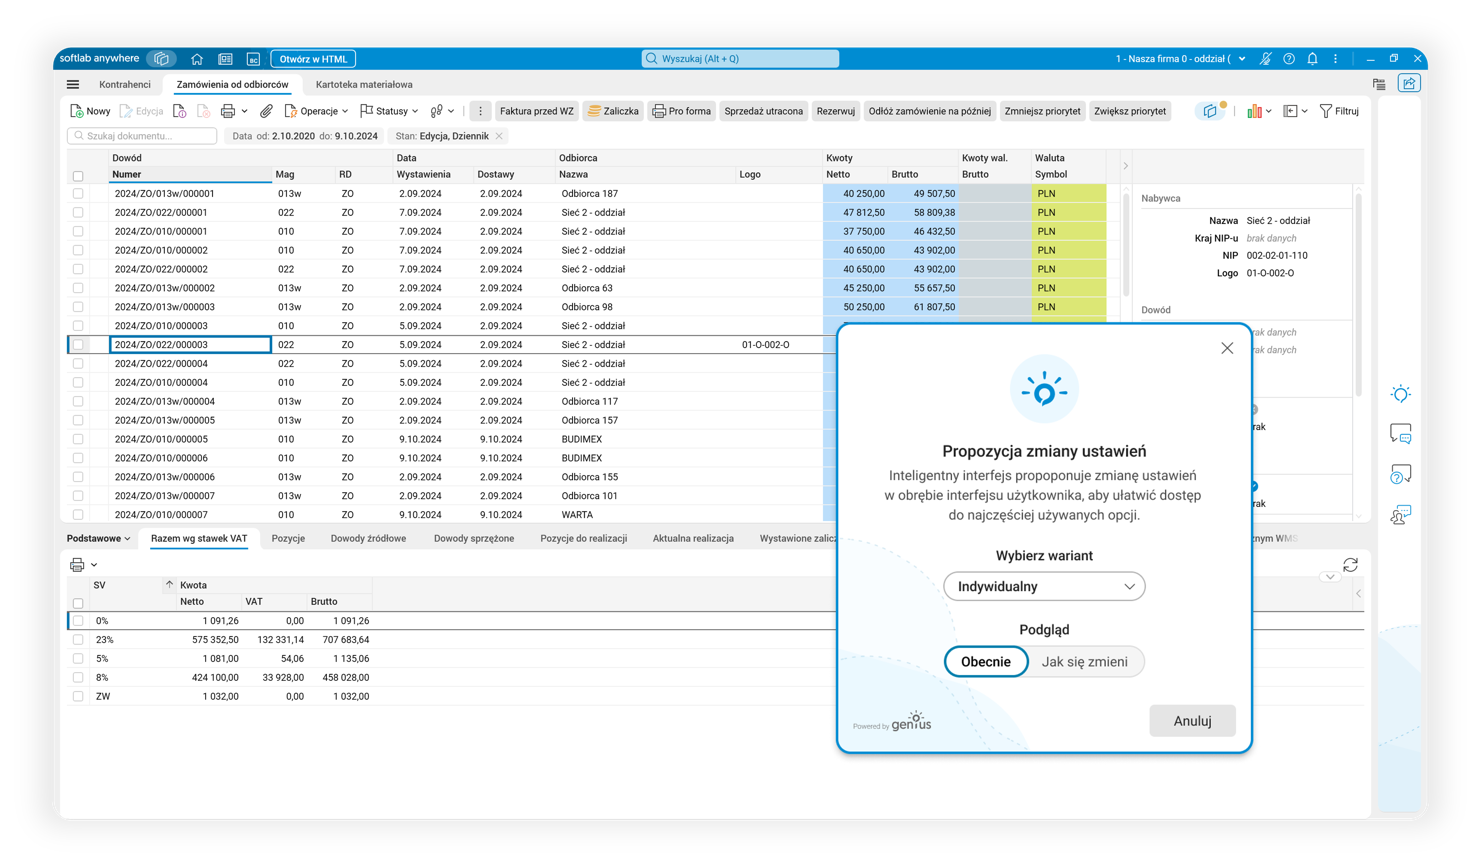1481x866 pixels.
Task: Open the linked documents dropdown after Statusy
Action: tap(442, 111)
